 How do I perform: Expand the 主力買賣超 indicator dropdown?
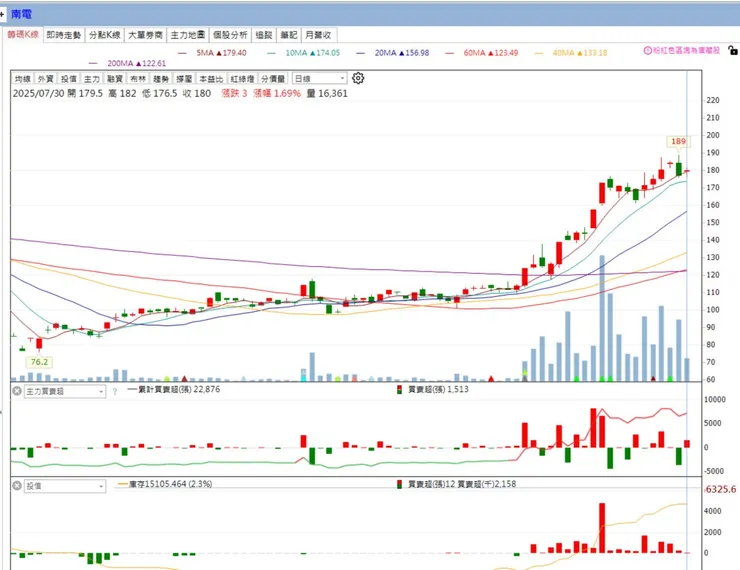click(x=65, y=392)
